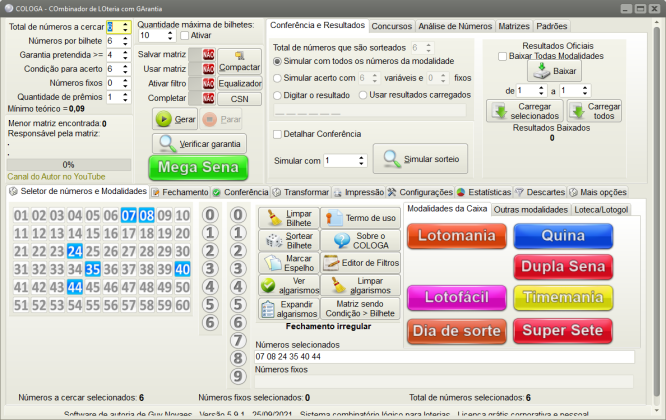
Task: Adjust Quantidade máxima de bilhetes stepper
Action: point(170,36)
